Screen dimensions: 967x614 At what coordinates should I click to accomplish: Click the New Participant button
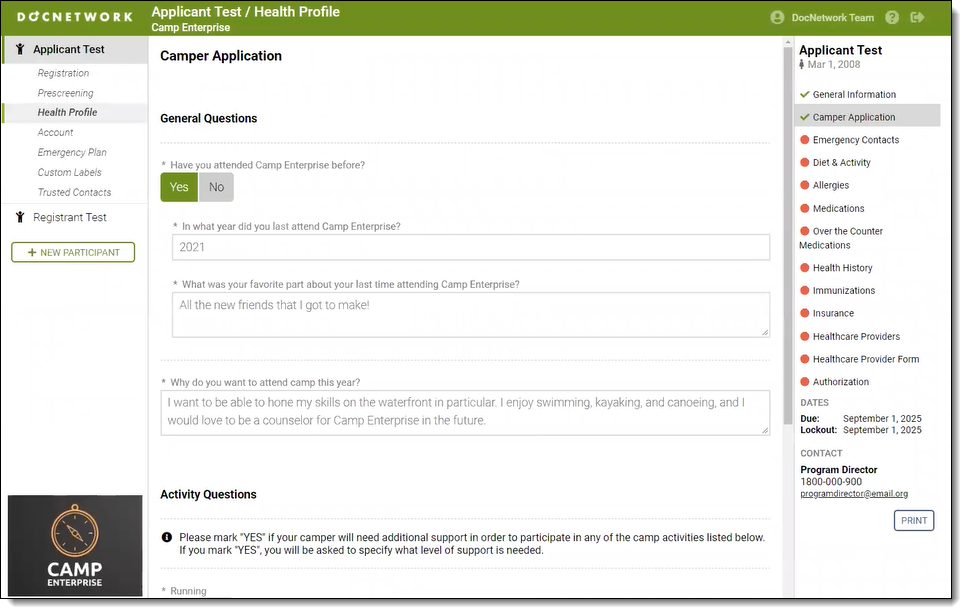point(73,253)
